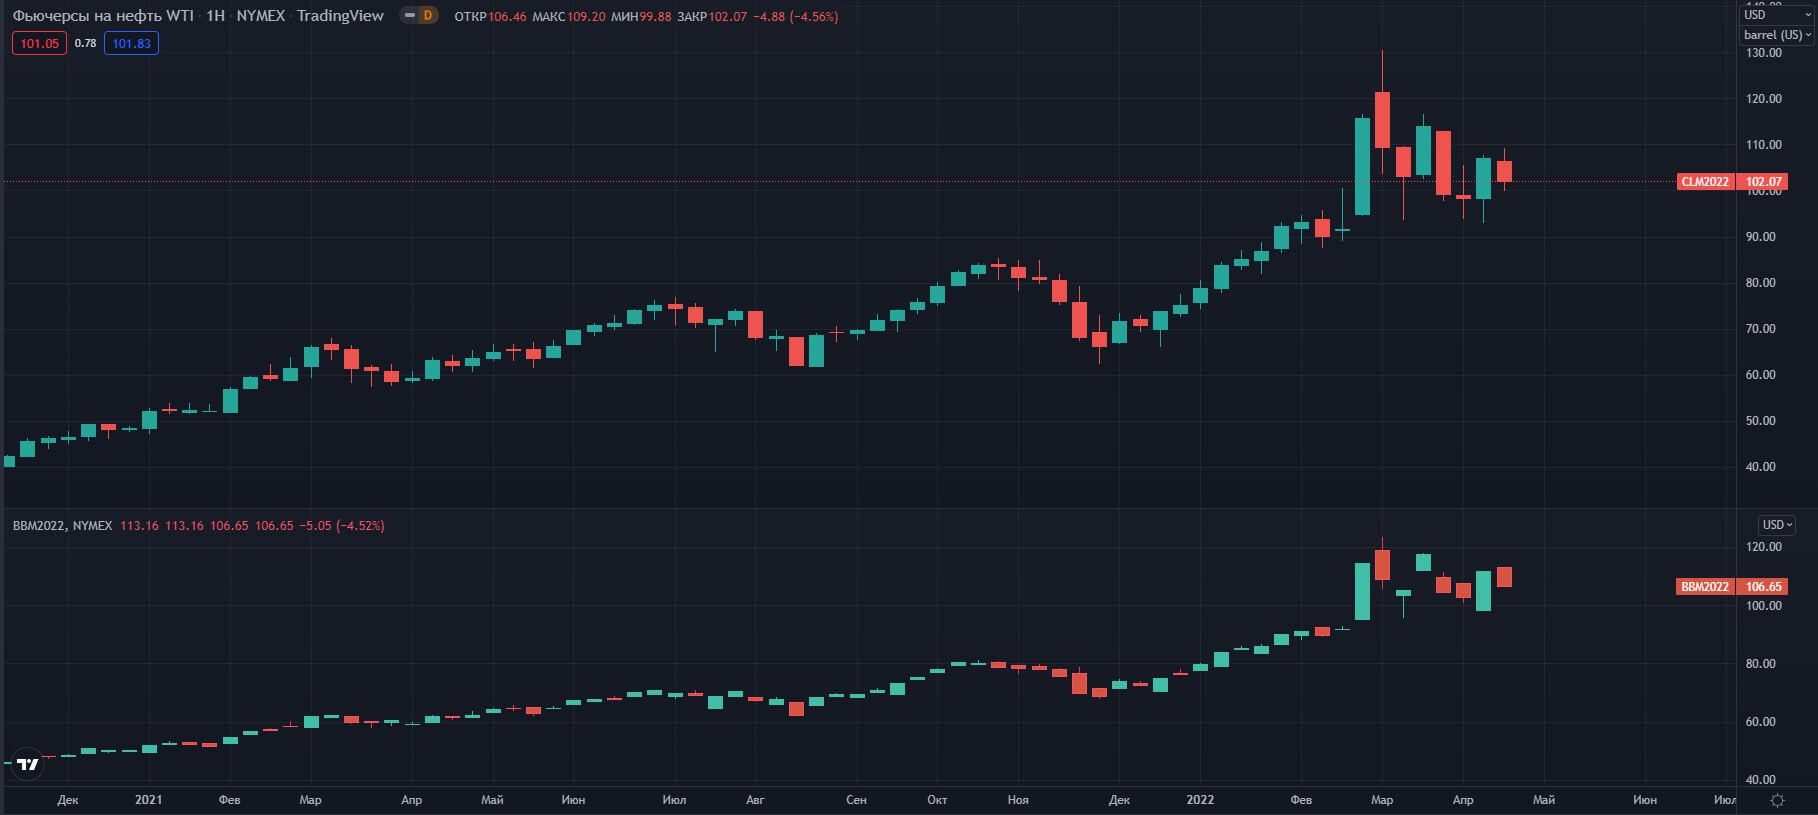Click the '2021' label on the time axis
1818x815 pixels.
tap(148, 800)
